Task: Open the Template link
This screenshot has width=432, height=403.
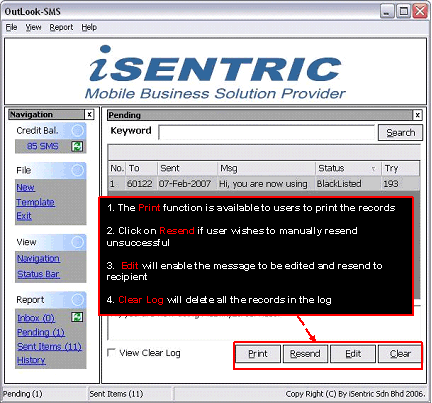Action: tap(35, 202)
